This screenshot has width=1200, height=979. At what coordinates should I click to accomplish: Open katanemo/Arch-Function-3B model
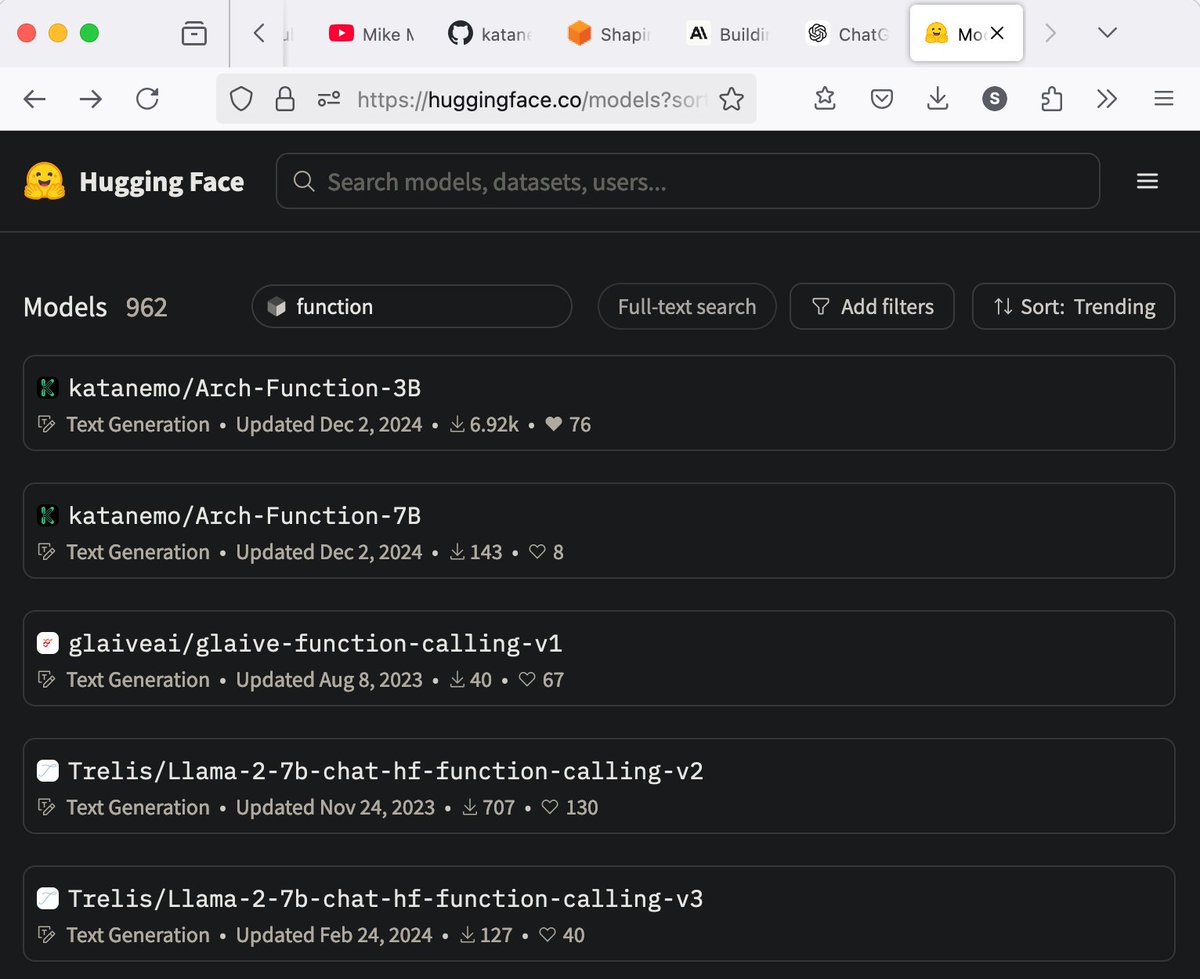(599, 403)
